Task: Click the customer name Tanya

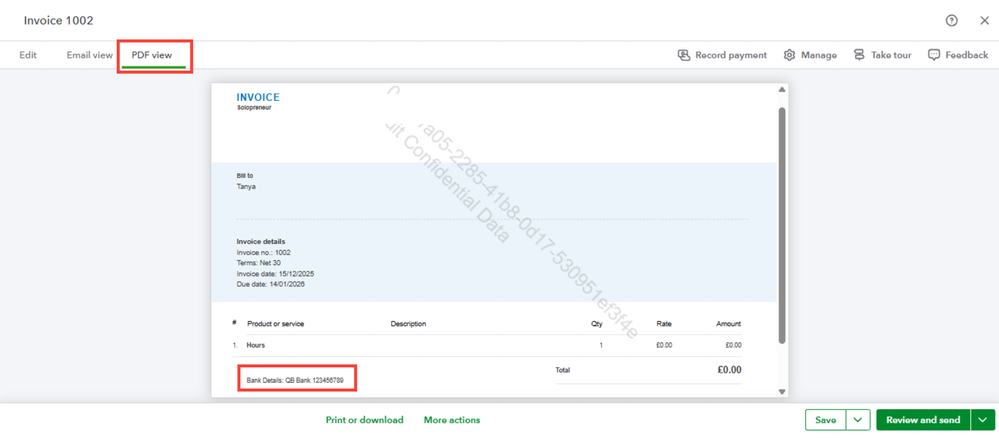Action: pos(246,187)
